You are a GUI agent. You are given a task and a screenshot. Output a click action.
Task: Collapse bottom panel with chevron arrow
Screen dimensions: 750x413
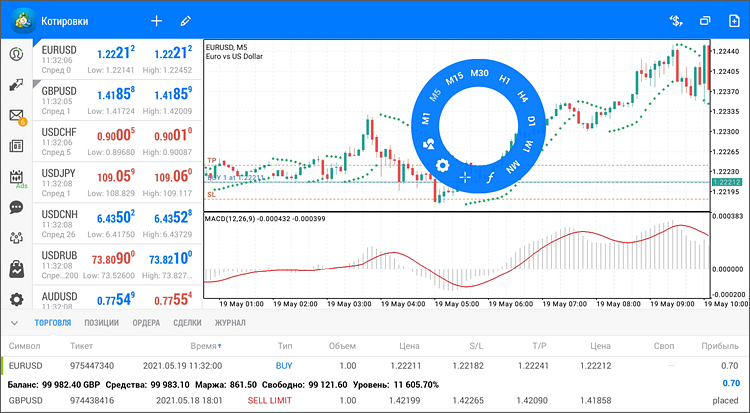14,323
